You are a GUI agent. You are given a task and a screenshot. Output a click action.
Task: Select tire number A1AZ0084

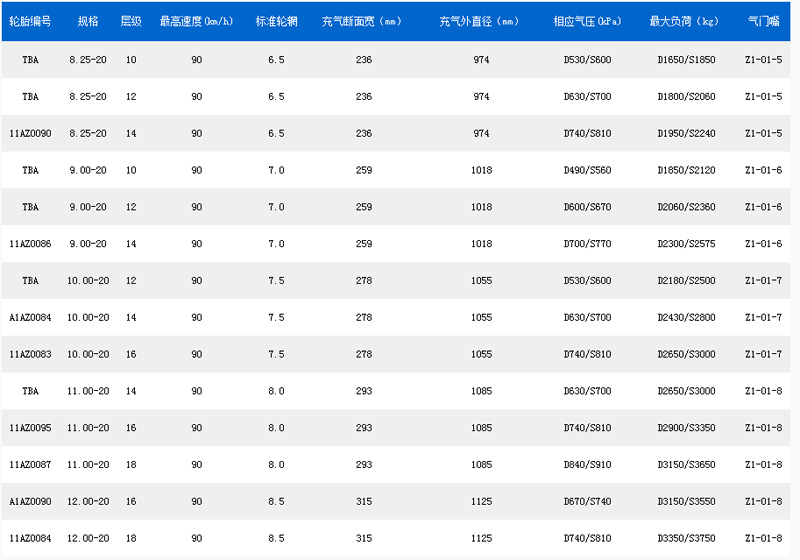coord(30,317)
